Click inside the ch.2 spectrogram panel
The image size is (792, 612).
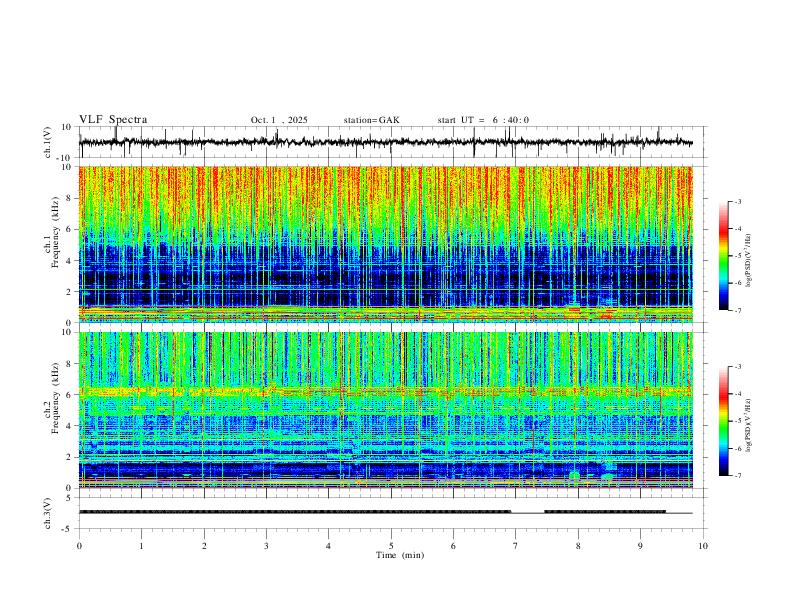pos(385,410)
